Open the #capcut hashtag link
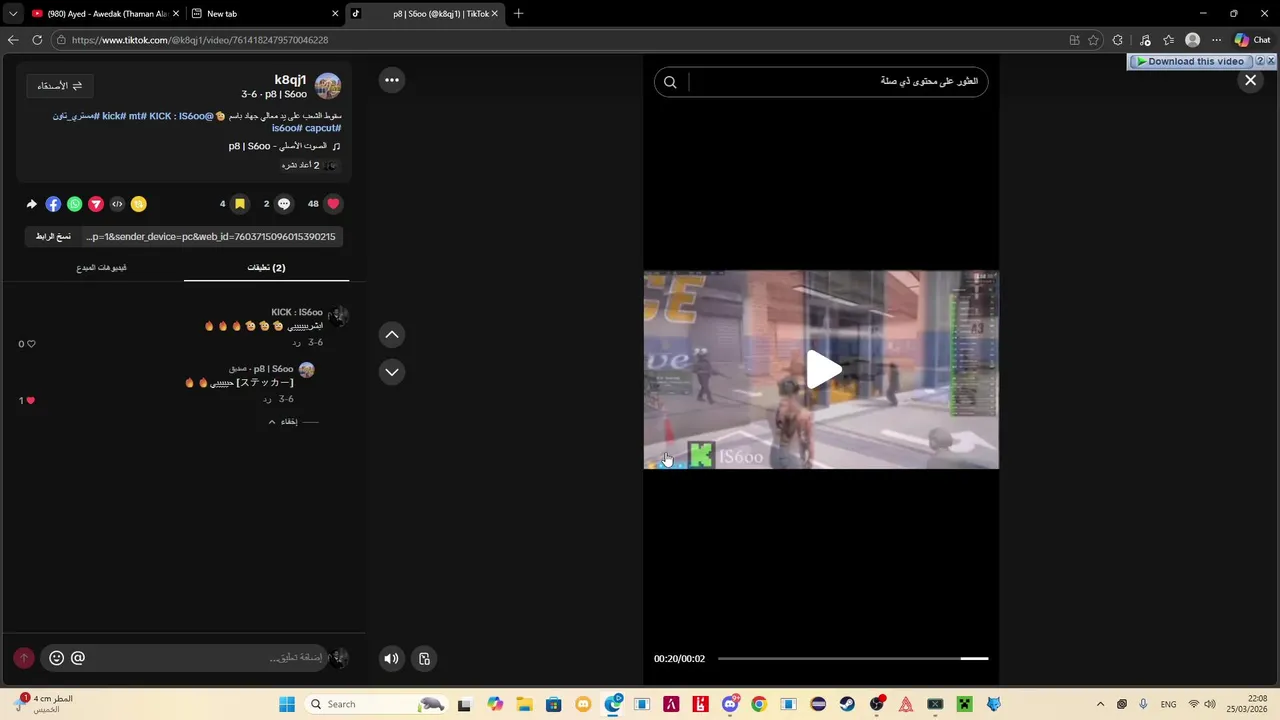This screenshot has width=1280, height=720. click(x=323, y=128)
